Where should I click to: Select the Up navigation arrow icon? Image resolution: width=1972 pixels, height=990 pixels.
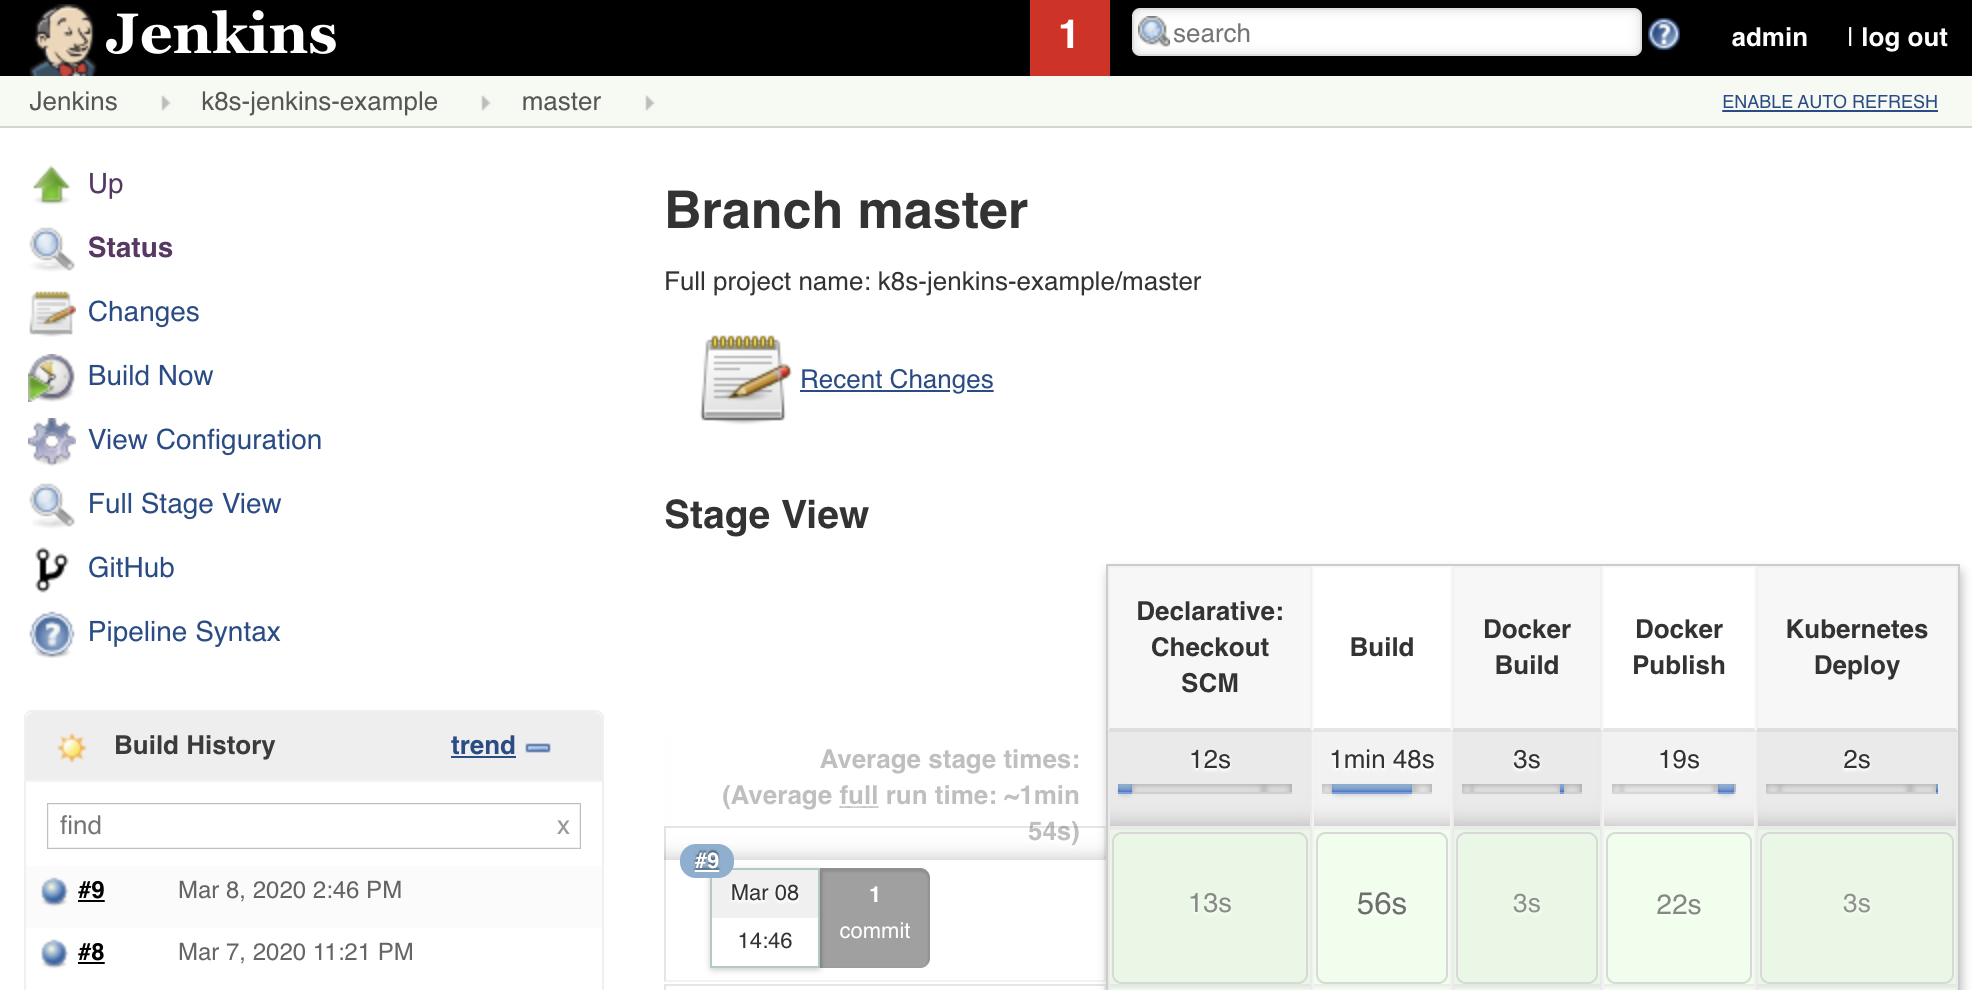pyautogui.click(x=51, y=183)
